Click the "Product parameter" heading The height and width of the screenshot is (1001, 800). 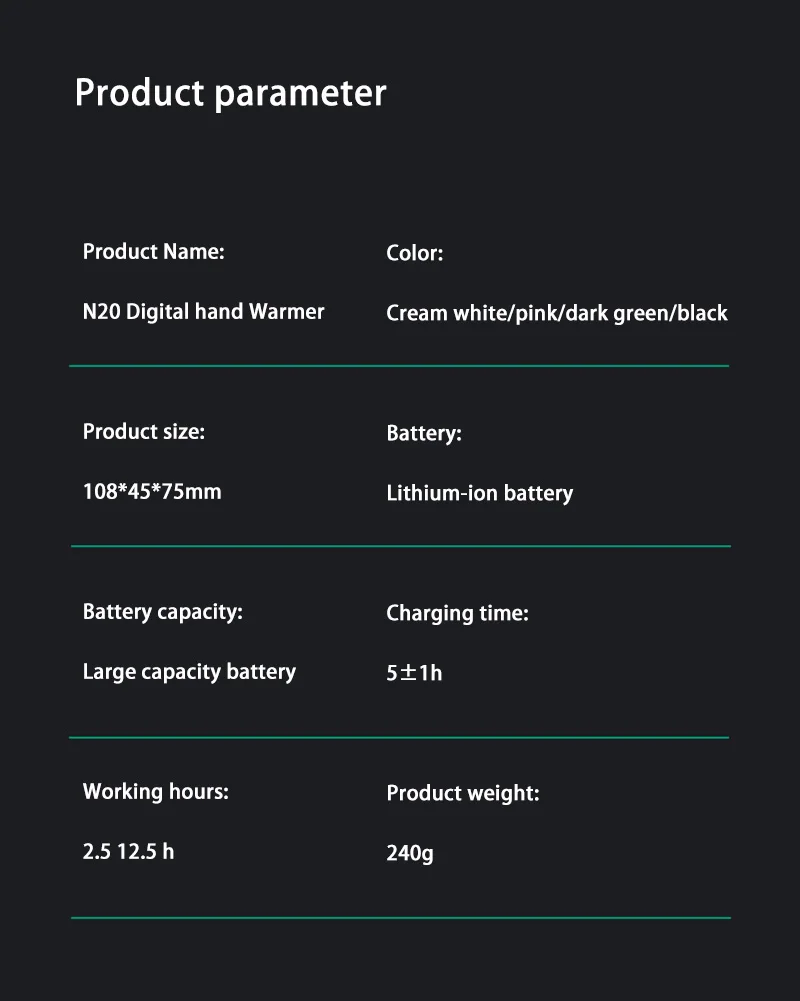click(x=230, y=93)
